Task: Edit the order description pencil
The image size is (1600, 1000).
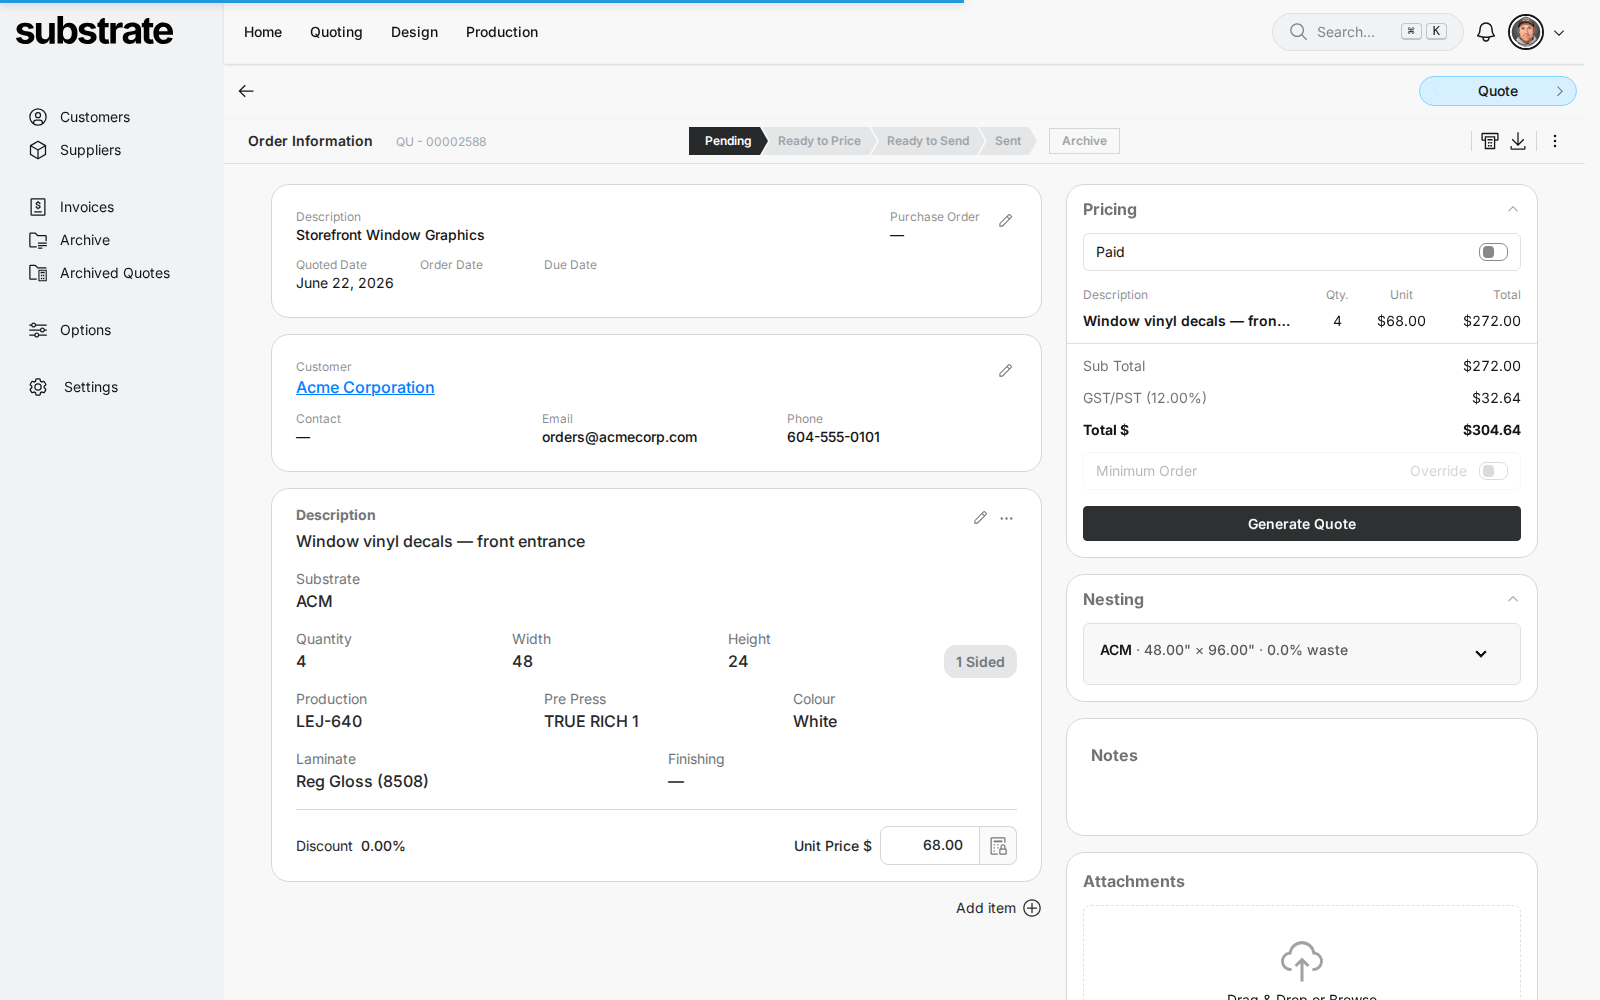Action: tap(1006, 220)
